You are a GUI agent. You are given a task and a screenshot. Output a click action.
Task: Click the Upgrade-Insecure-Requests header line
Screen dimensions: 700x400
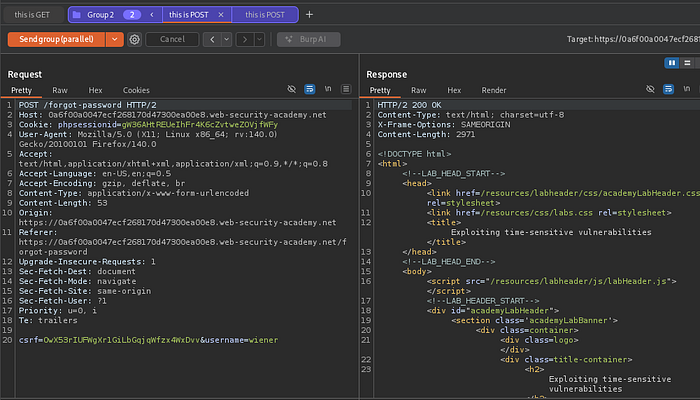[x=87, y=262]
